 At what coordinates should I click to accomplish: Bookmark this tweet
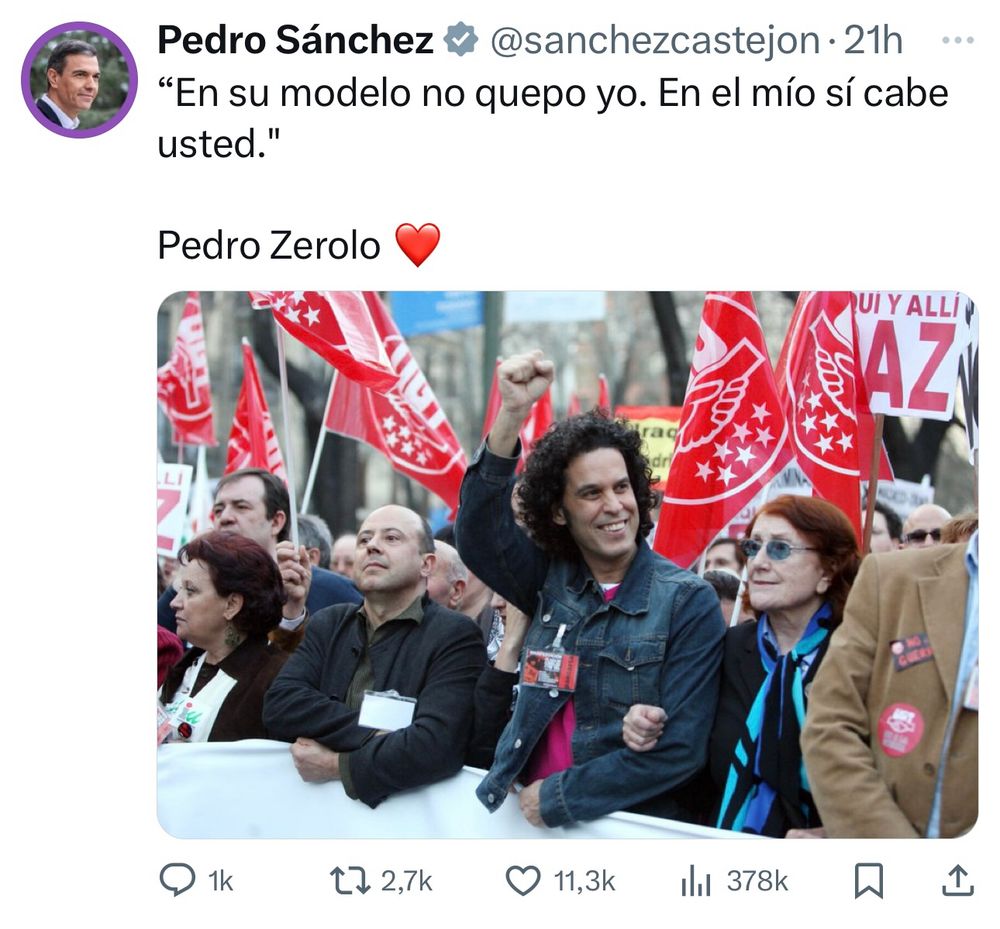(869, 881)
